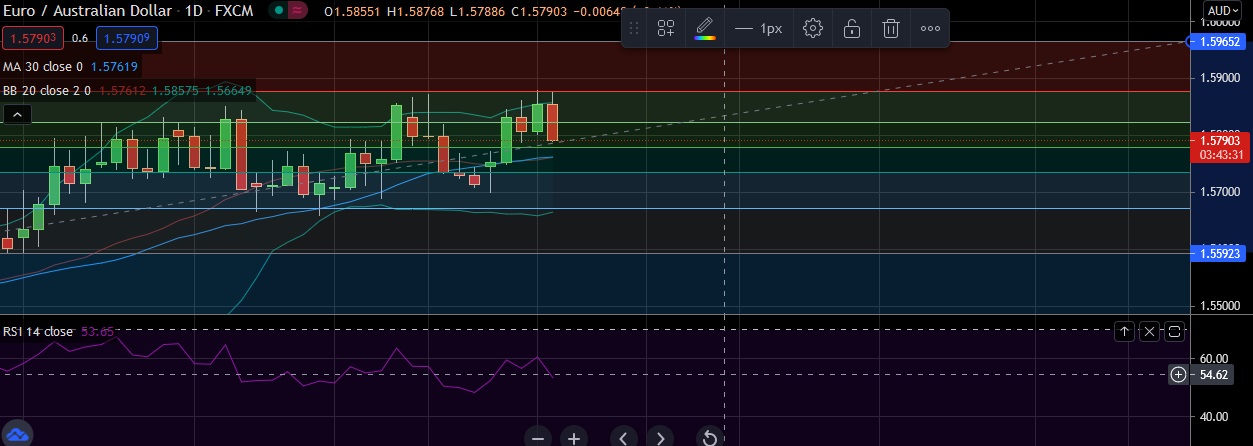Reset the chart view
The image size is (1253, 446).
(709, 438)
